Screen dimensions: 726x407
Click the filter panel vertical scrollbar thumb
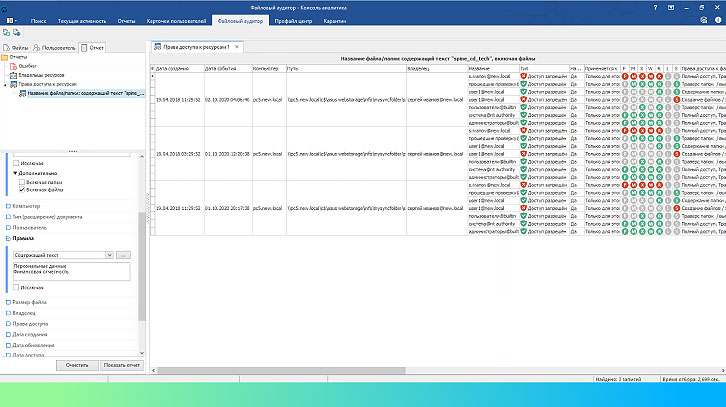tap(142, 266)
